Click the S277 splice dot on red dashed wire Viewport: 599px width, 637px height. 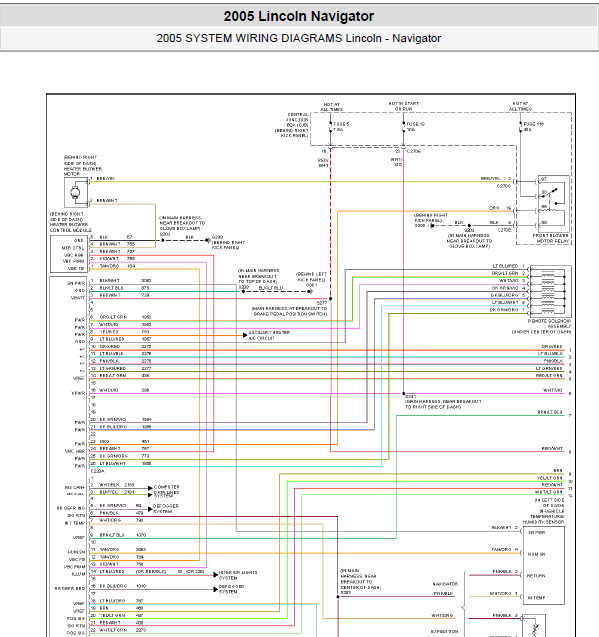[330, 299]
